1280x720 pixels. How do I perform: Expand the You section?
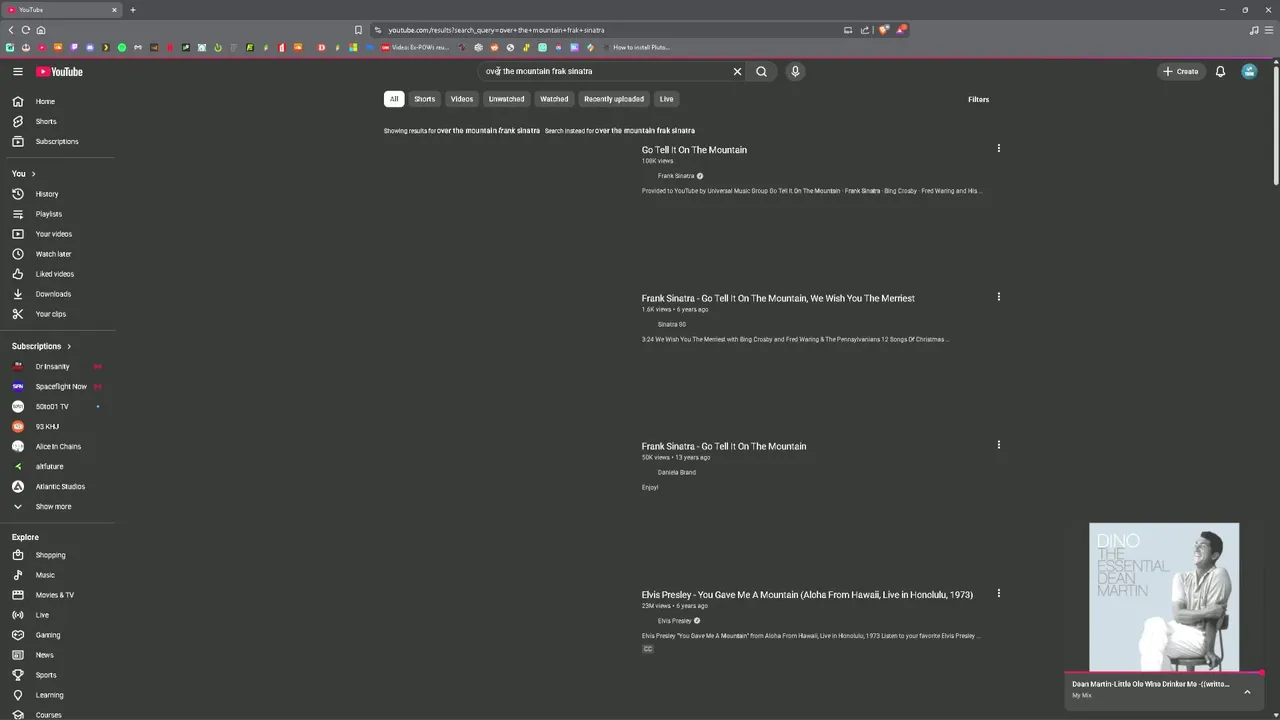click(x=24, y=173)
